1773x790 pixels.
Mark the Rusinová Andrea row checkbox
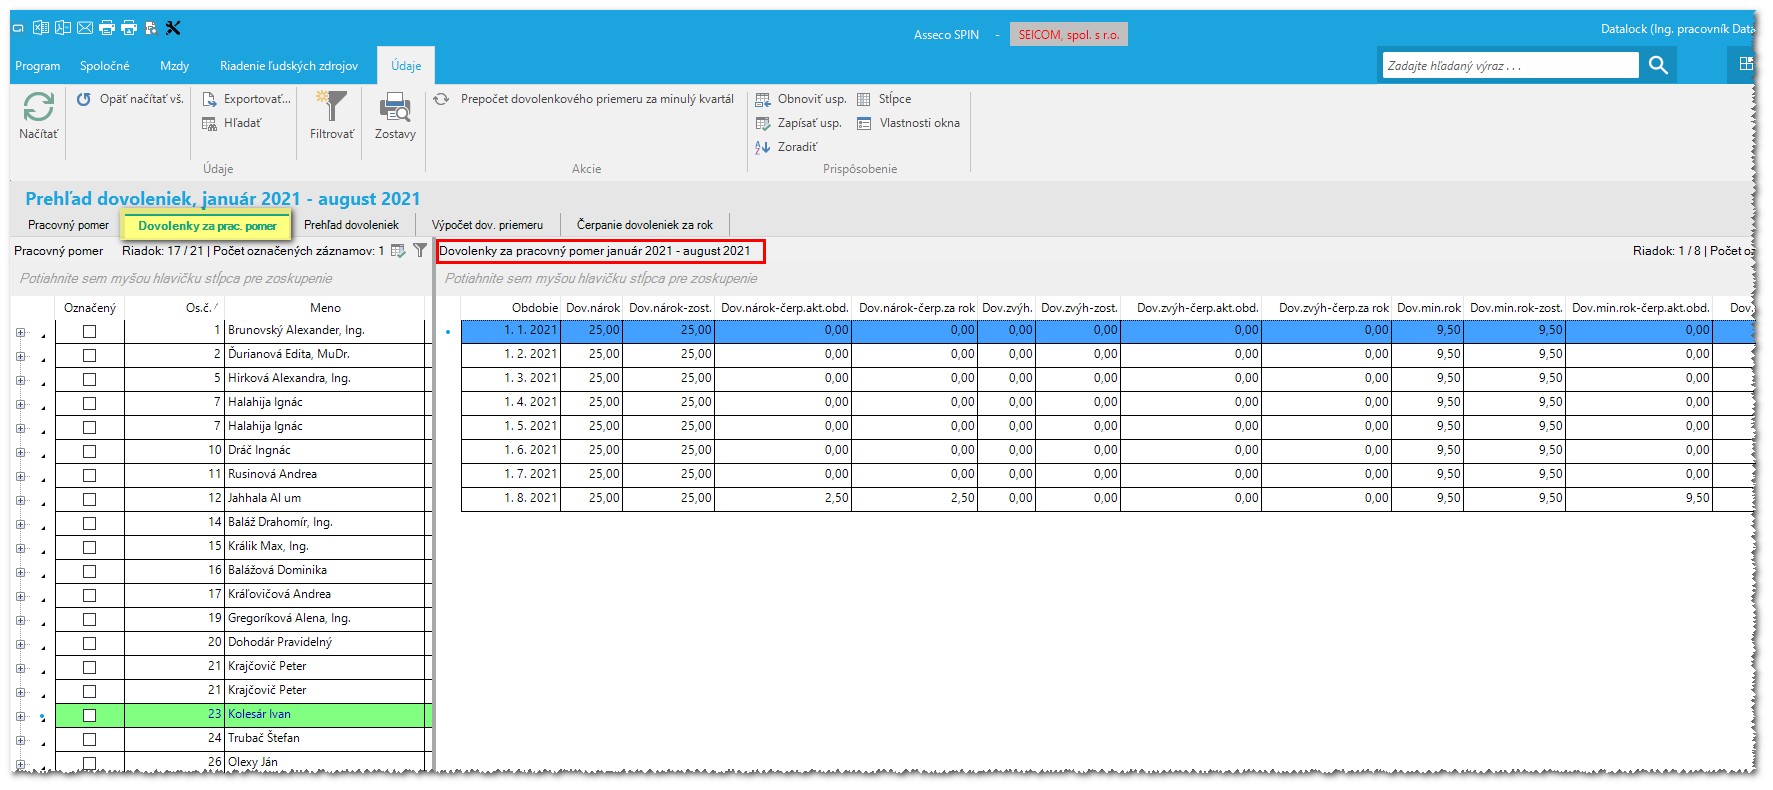point(90,475)
